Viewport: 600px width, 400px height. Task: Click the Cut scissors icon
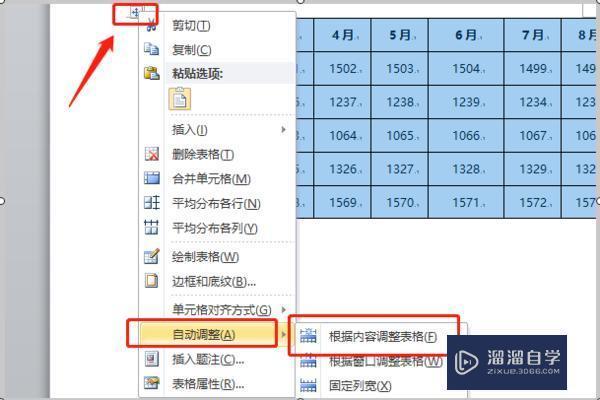coord(152,25)
